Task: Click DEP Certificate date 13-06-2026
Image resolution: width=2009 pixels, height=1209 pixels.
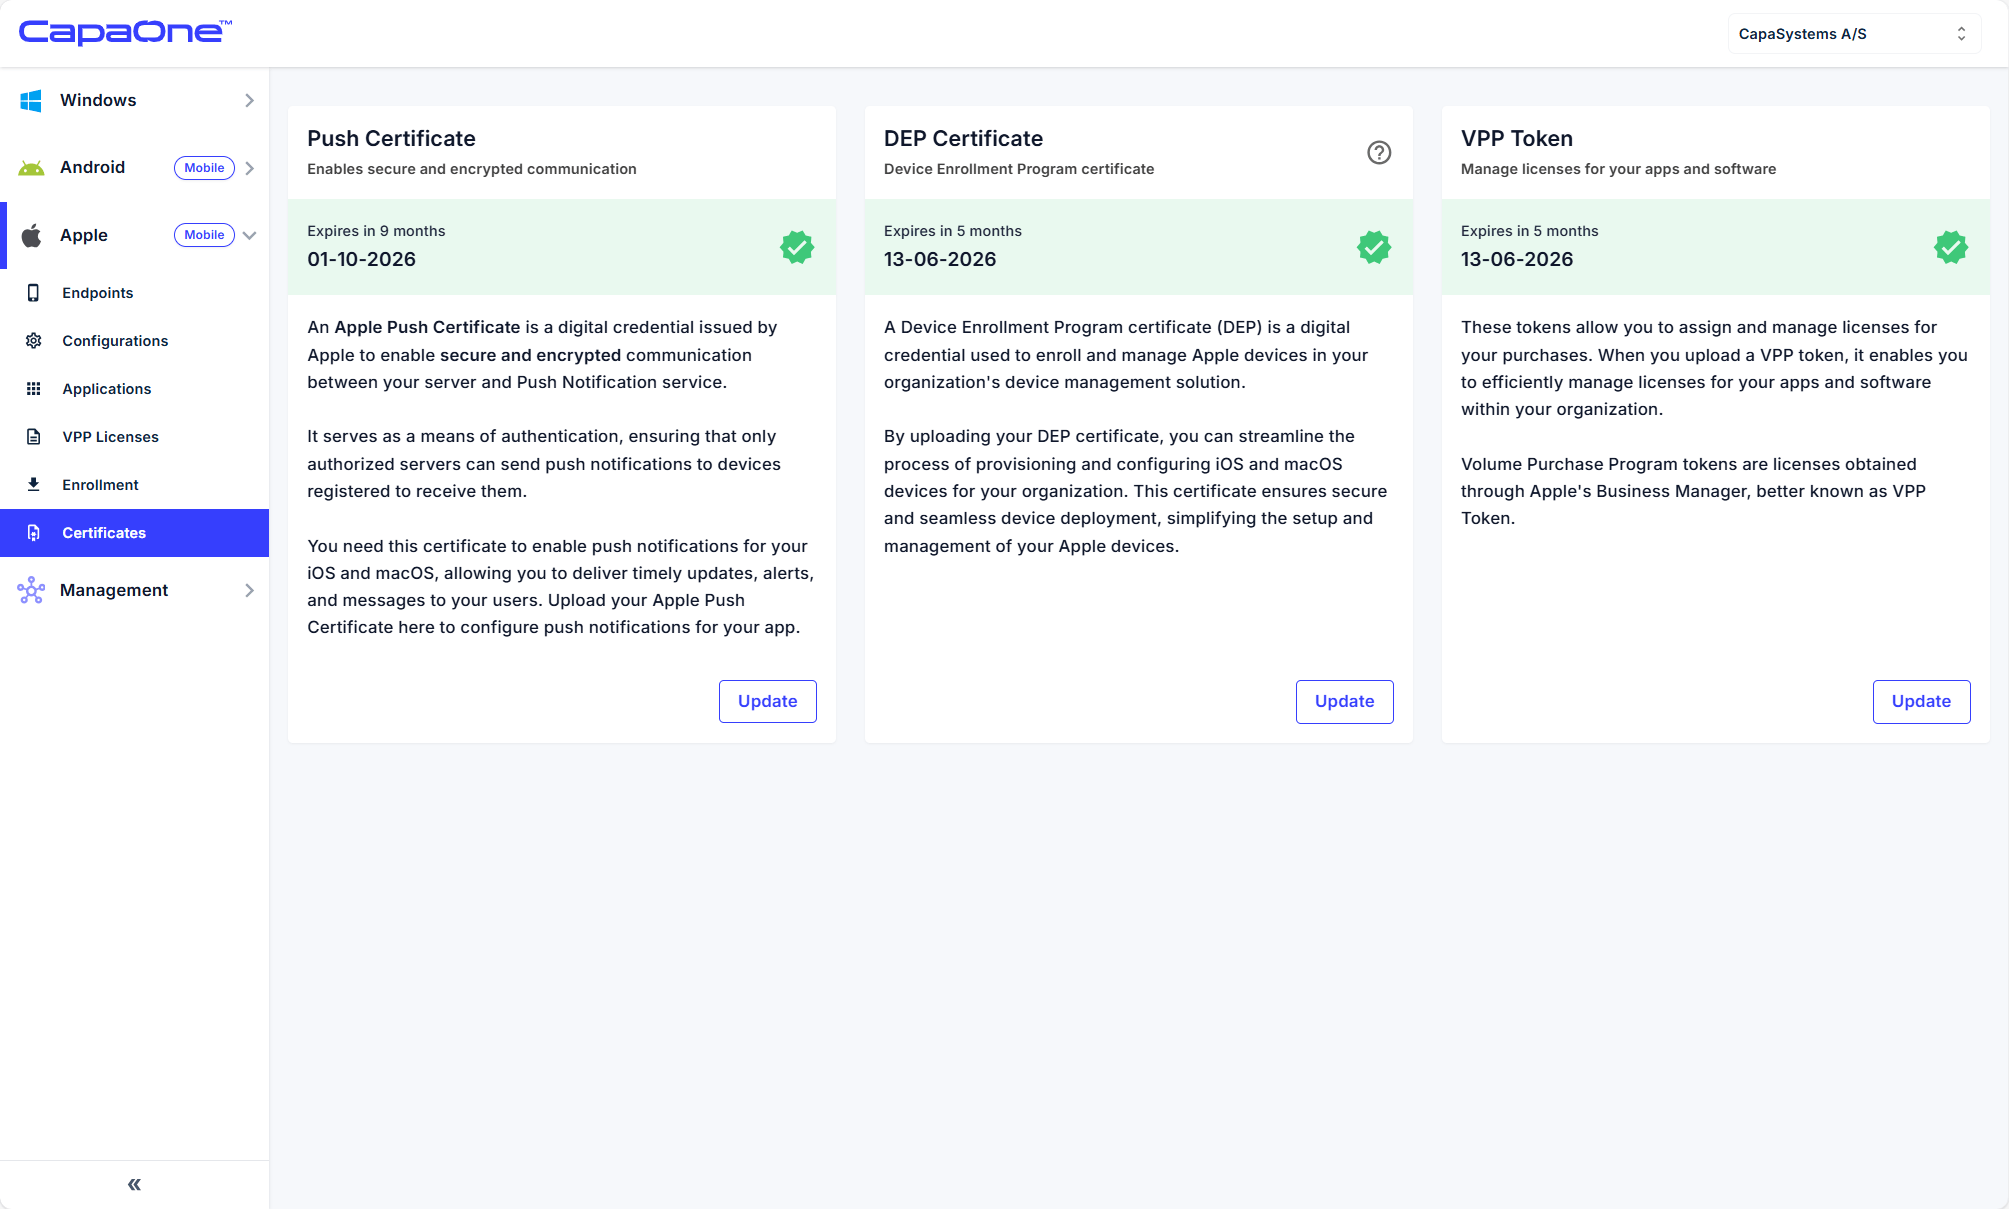Action: tap(940, 259)
